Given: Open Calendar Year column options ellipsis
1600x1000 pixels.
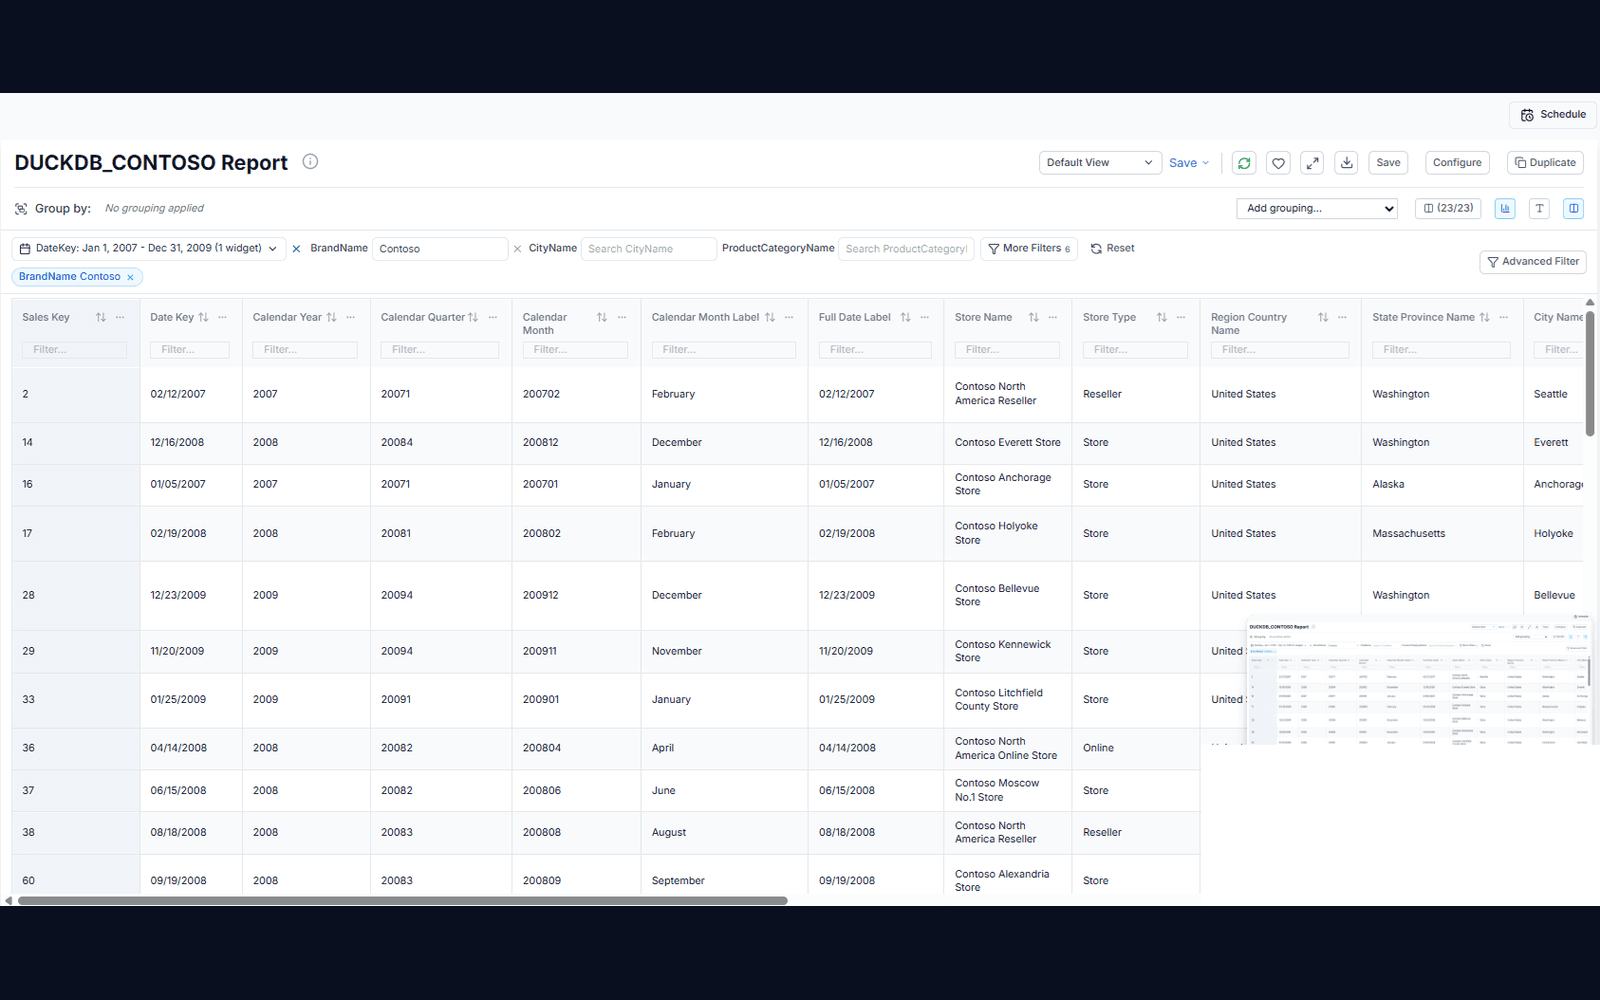Looking at the screenshot, I should click(x=350, y=317).
